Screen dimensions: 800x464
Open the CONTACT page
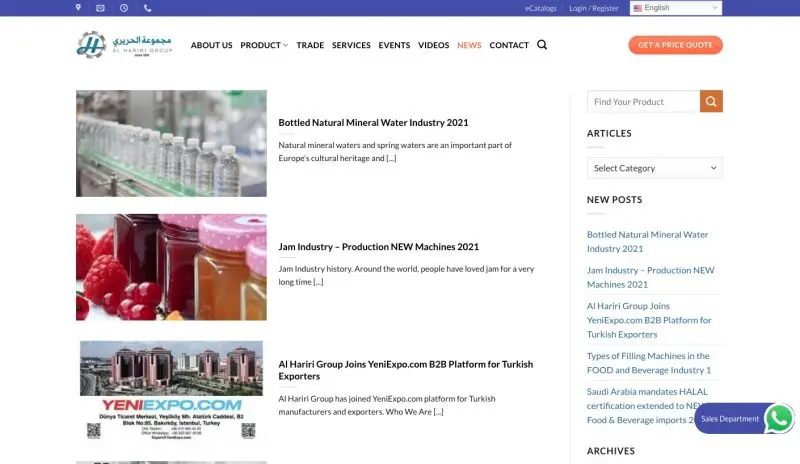tap(509, 45)
